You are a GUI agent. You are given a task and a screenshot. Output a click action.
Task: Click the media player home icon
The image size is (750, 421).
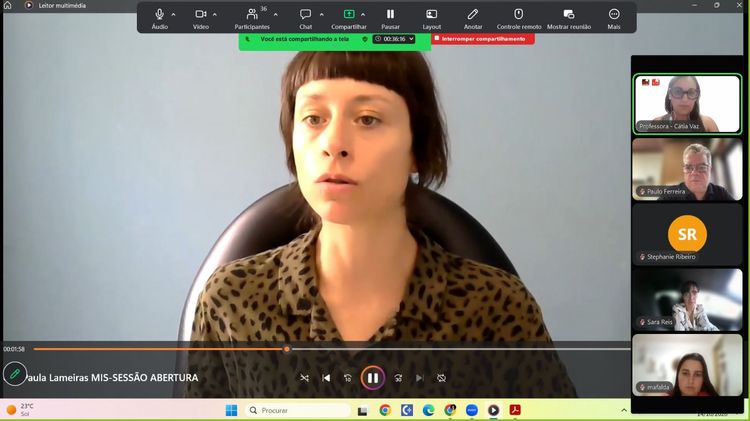click(x=8, y=5)
